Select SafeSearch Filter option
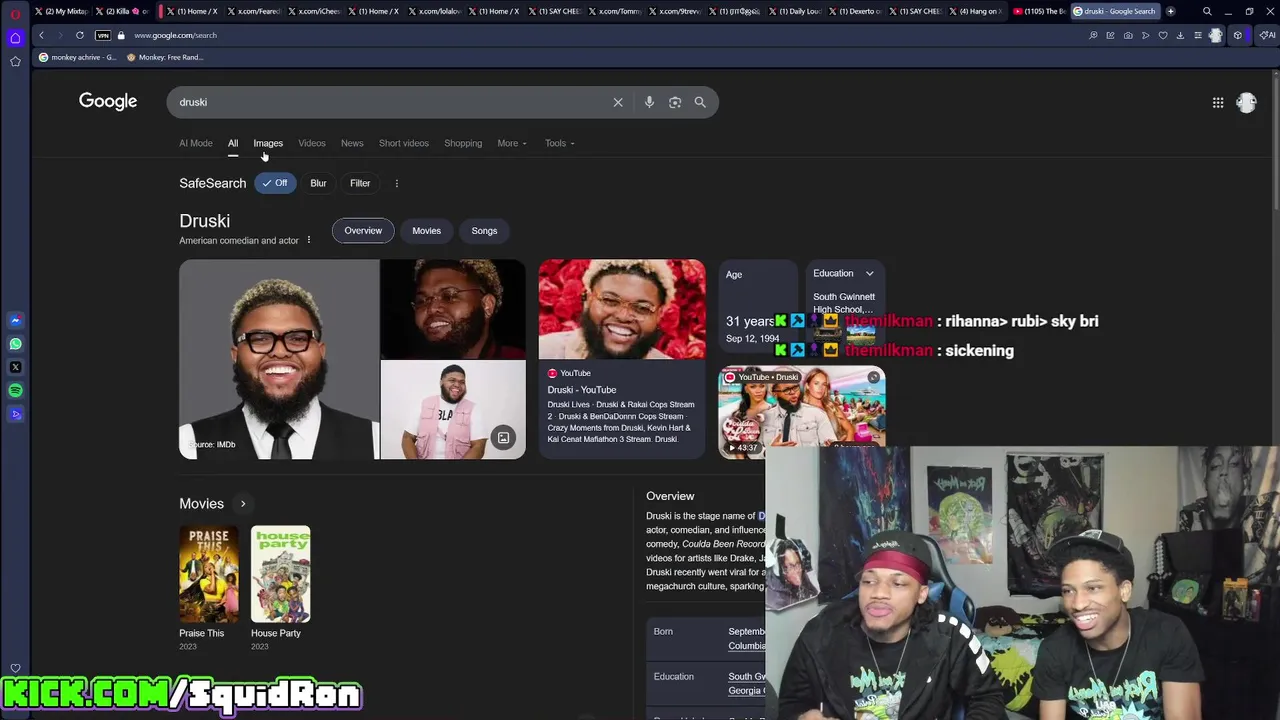 point(360,183)
